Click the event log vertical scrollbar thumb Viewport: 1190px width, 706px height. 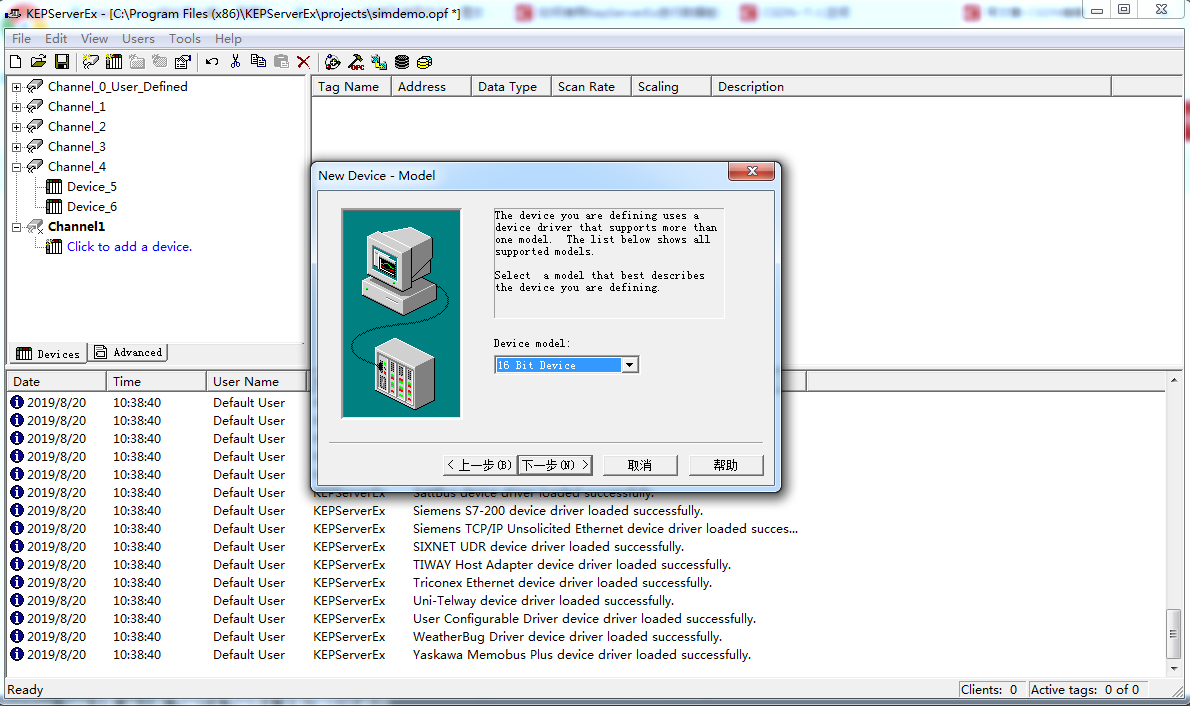pos(1174,634)
